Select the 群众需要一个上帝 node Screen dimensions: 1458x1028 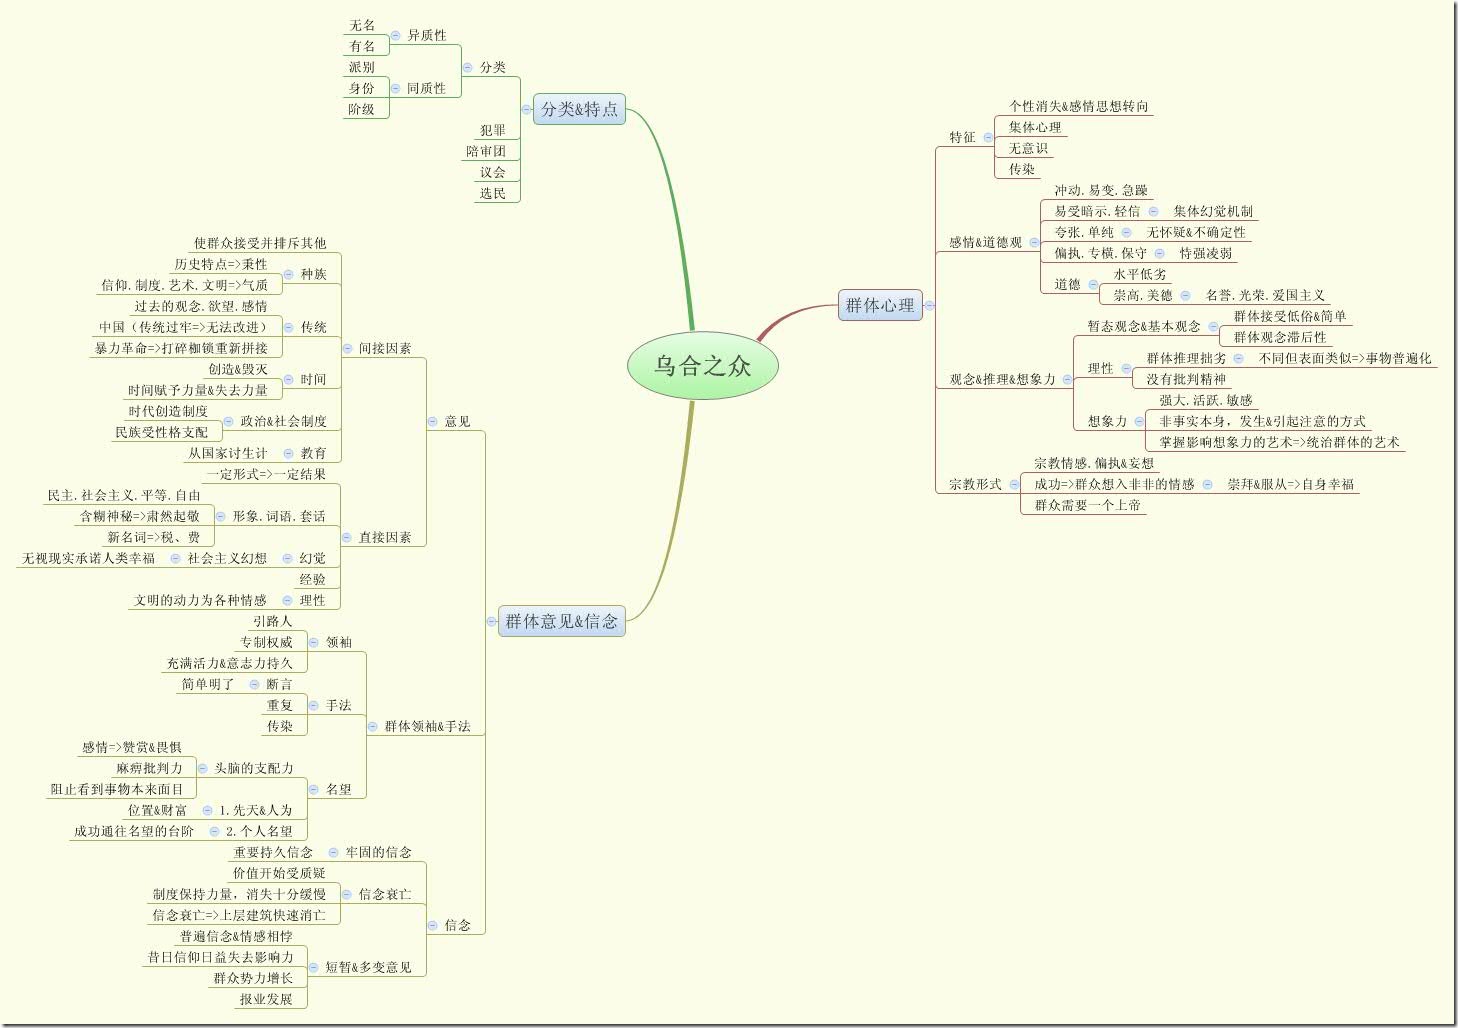coord(1087,505)
